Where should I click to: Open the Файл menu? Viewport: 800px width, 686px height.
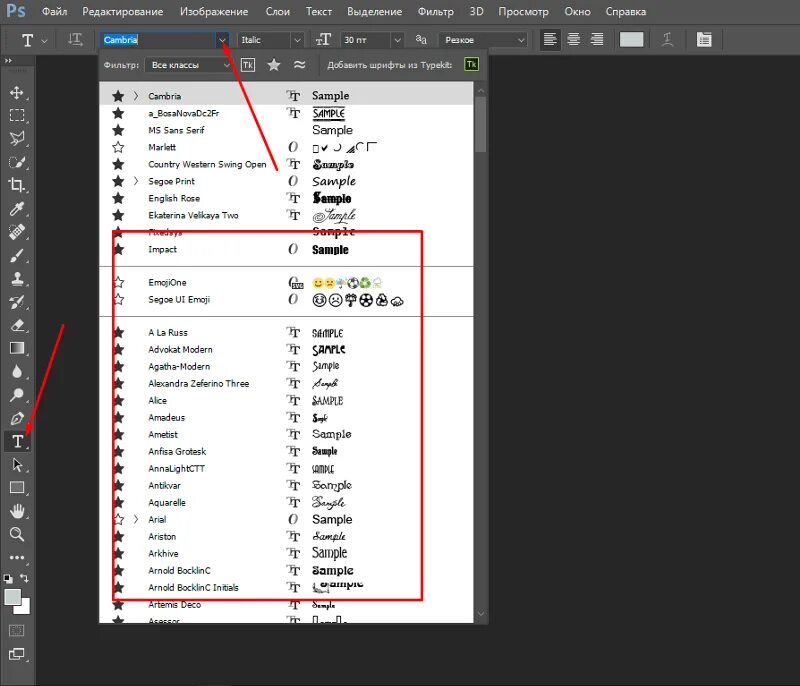tap(54, 11)
